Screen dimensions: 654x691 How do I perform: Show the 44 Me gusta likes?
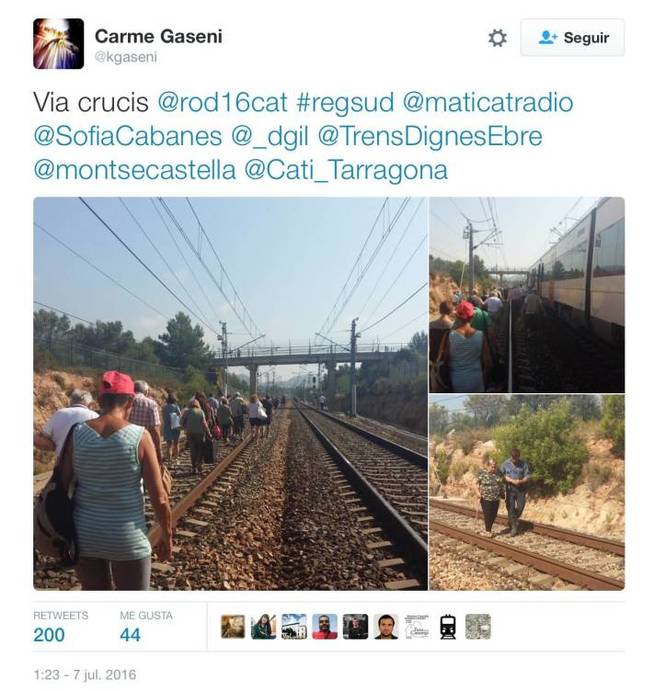coord(146,627)
